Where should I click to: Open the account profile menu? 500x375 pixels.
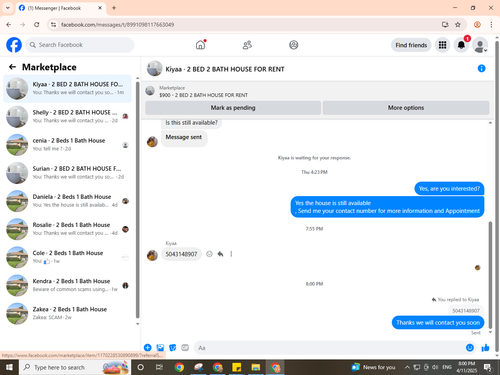[480, 45]
